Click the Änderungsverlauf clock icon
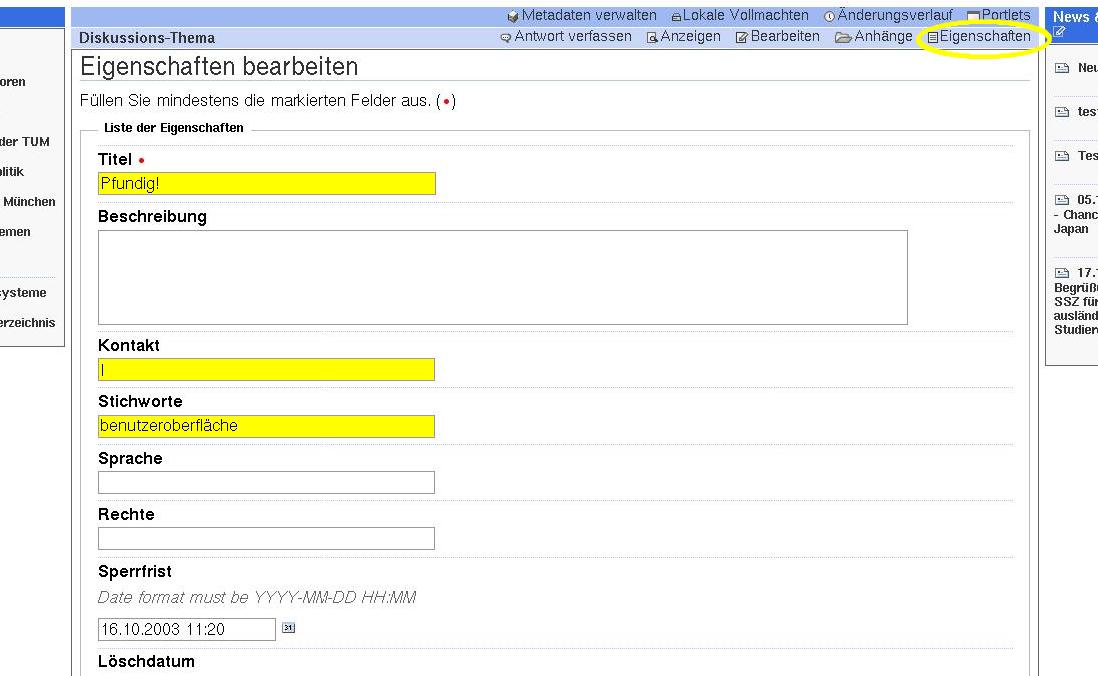Screen dimensions: 1098x676 [x=829, y=17]
